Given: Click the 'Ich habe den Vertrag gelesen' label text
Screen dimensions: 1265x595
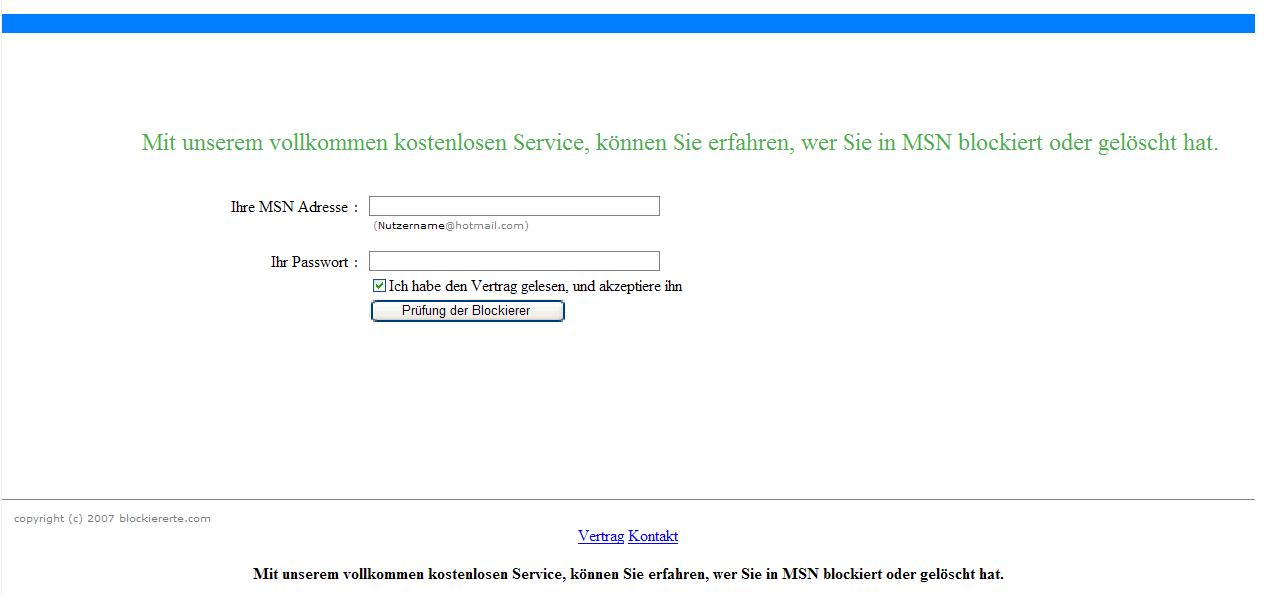Looking at the screenshot, I should pos(535,286).
